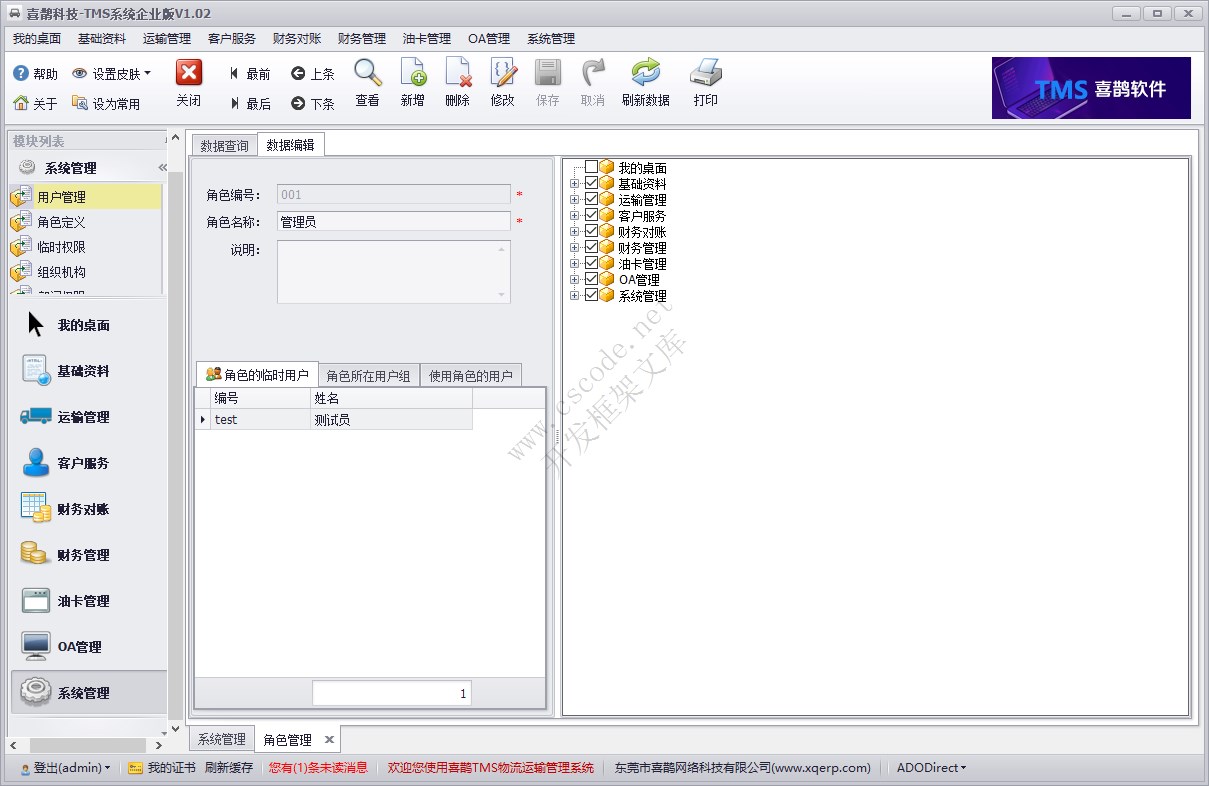Uncheck 运输管理 in the permission tree
The height and width of the screenshot is (786, 1209).
pos(592,199)
